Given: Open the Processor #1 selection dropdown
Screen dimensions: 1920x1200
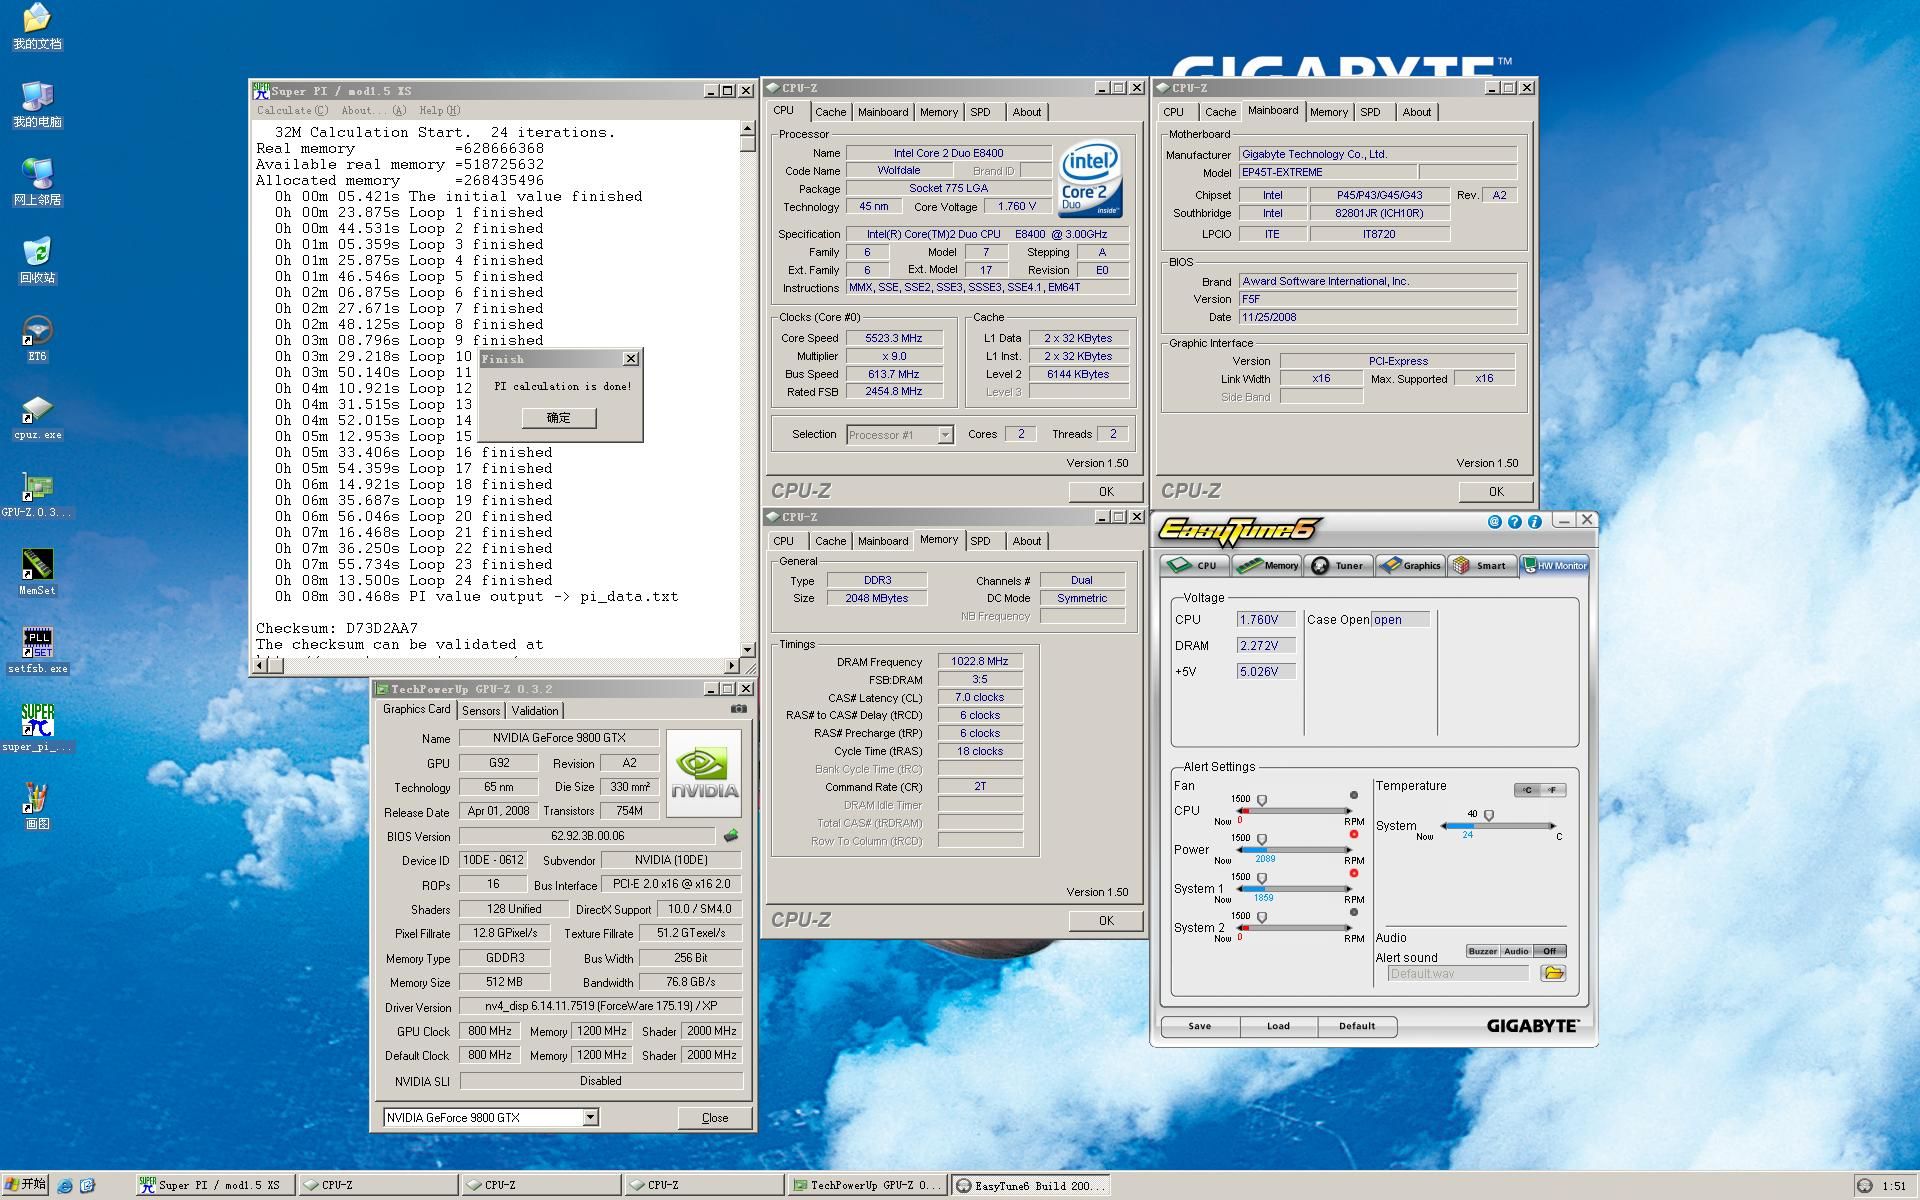Looking at the screenshot, I should tap(945, 435).
